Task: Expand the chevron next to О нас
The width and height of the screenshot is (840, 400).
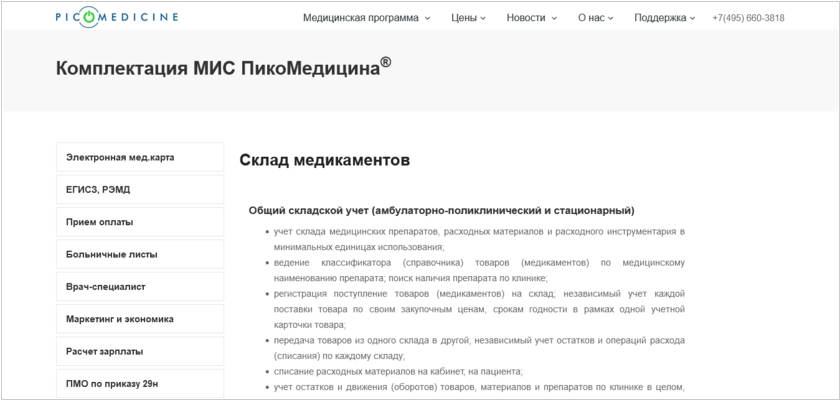Action: click(x=610, y=18)
